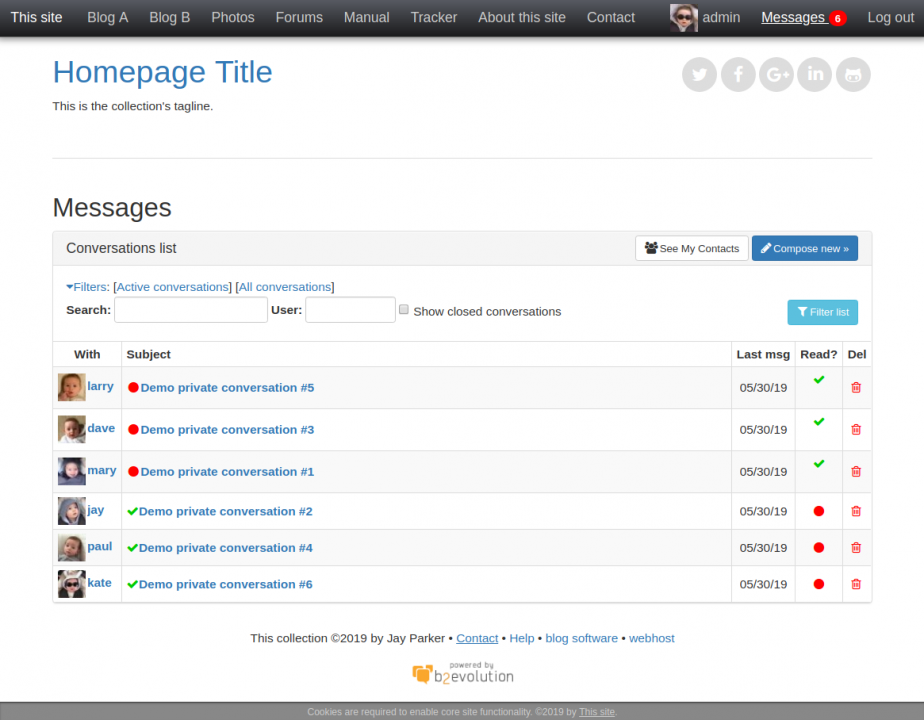
Task: Open the Google Plus social icon
Action: coord(777,75)
